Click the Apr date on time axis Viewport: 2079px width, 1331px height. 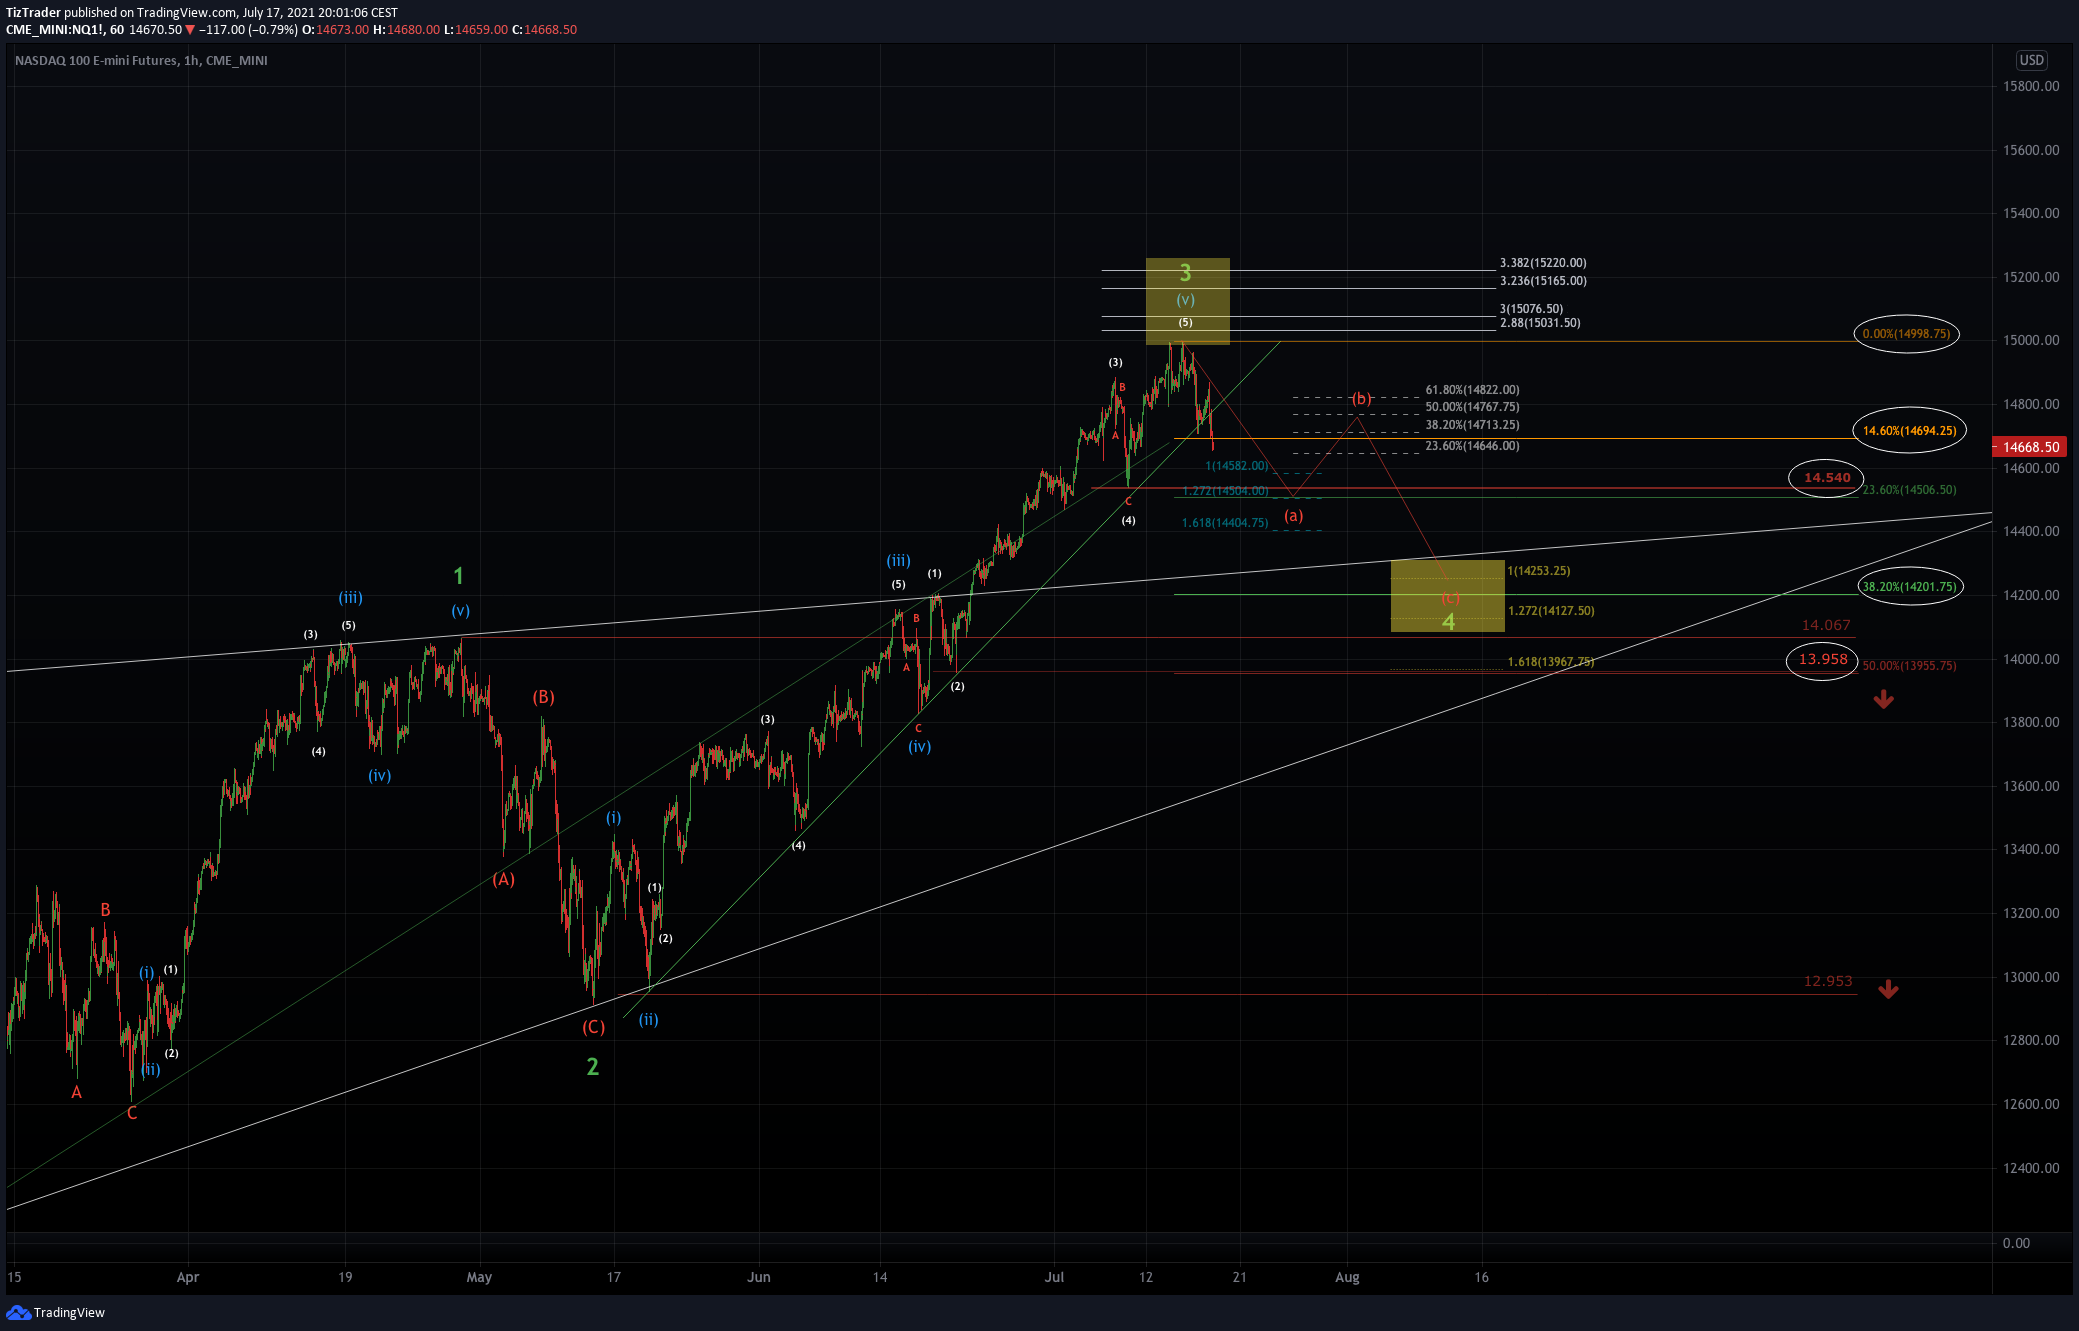[x=188, y=1277]
